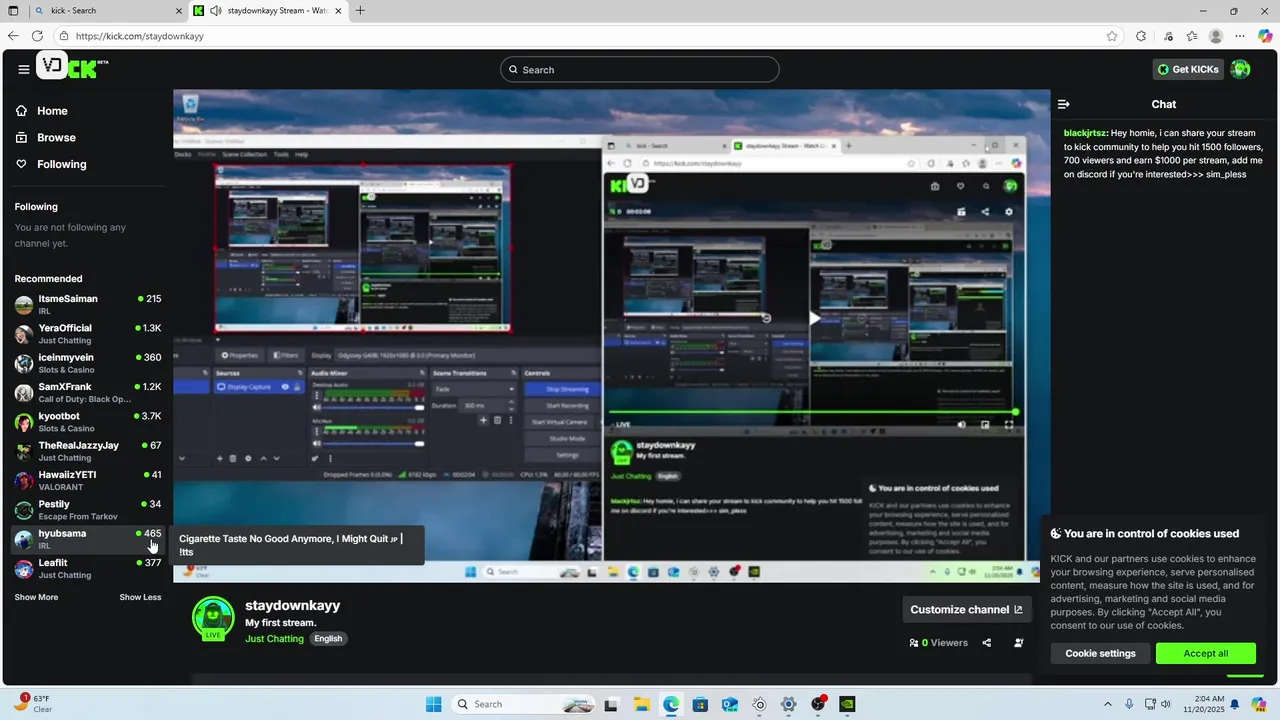Click staydownkayy channel name below video
The image size is (1280, 720).
(x=293, y=605)
